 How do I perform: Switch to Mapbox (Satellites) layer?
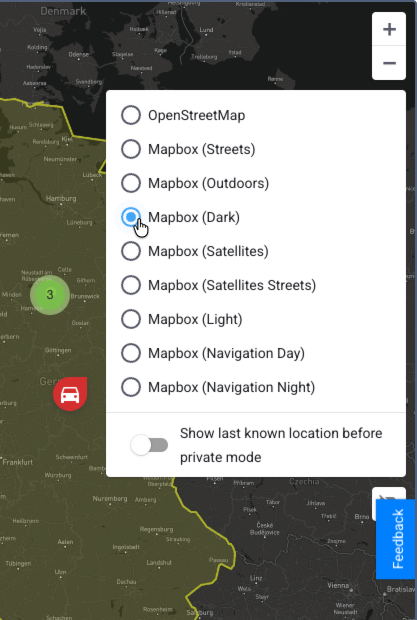(131, 251)
